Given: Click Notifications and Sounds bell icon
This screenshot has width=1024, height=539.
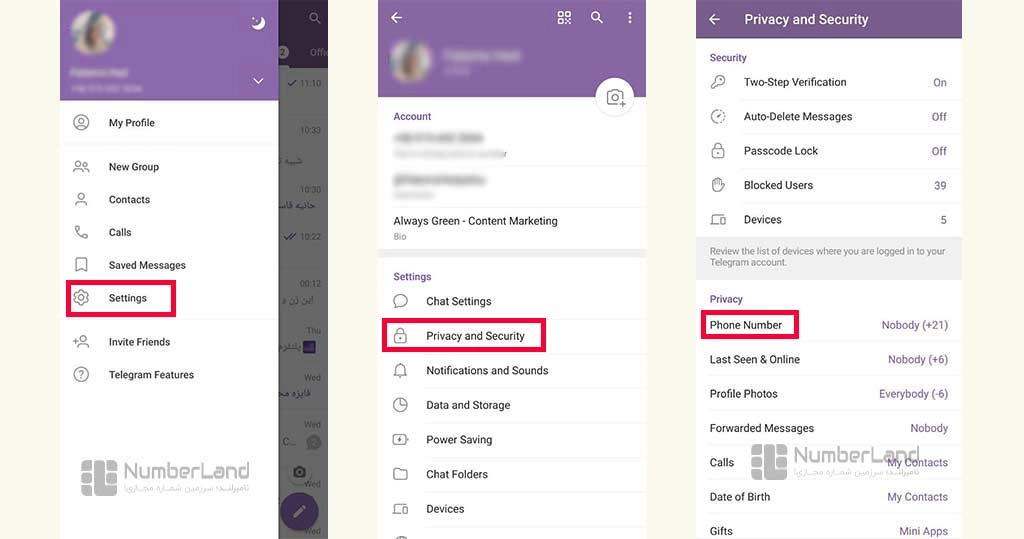Looking at the screenshot, I should tap(400, 370).
